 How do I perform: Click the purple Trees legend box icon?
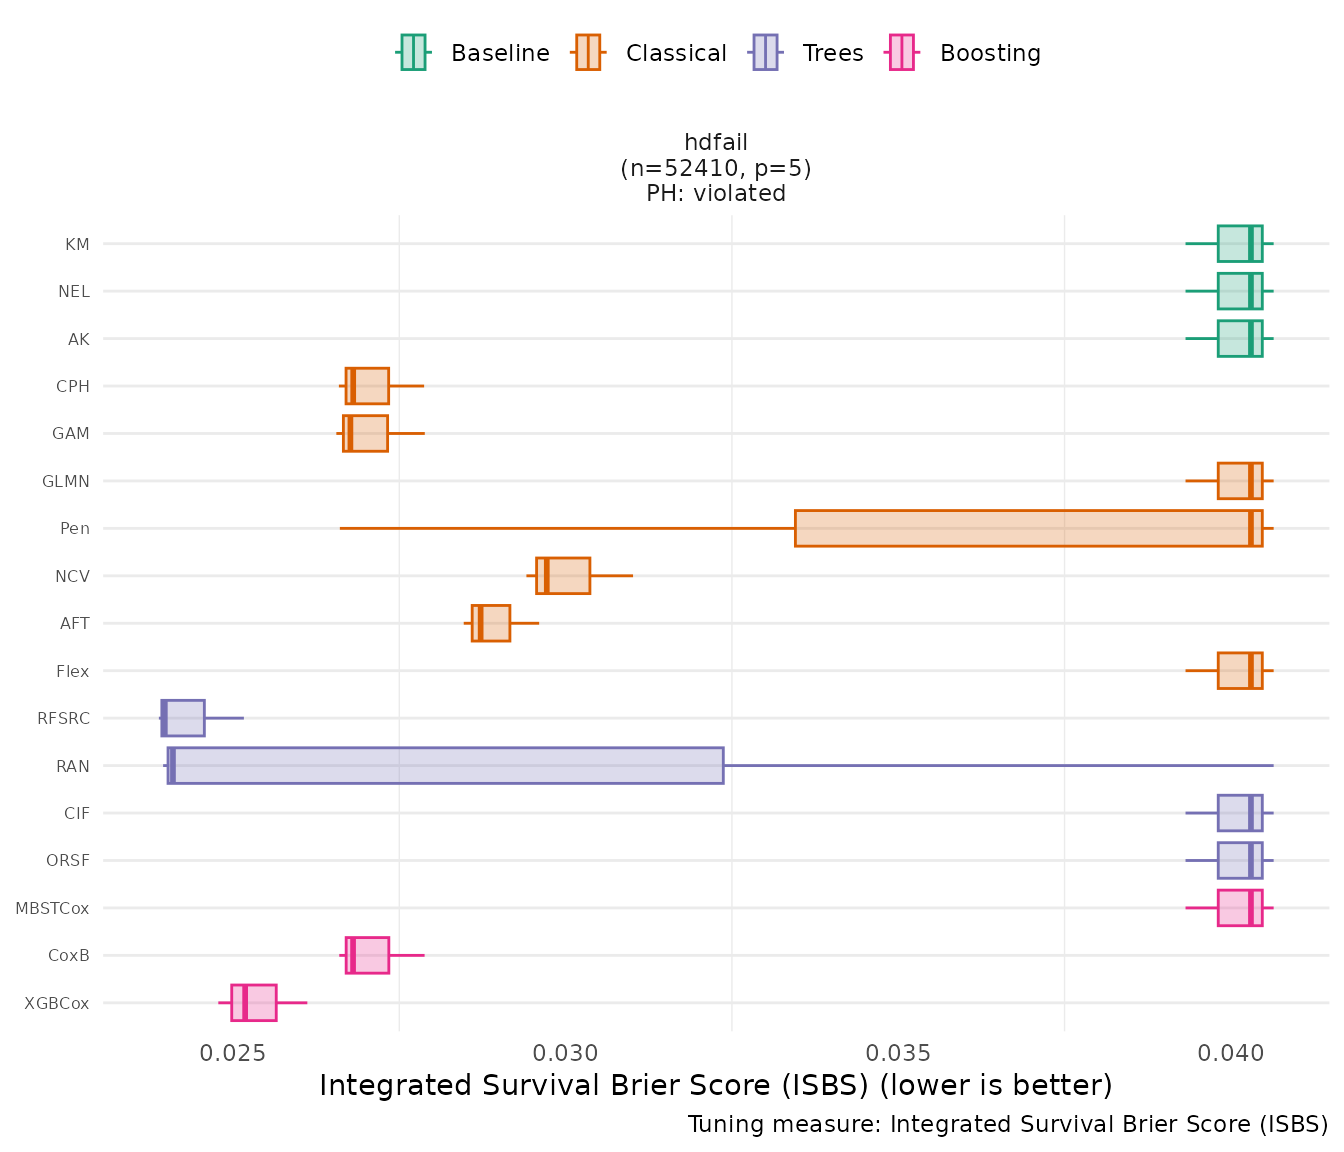coord(765,53)
